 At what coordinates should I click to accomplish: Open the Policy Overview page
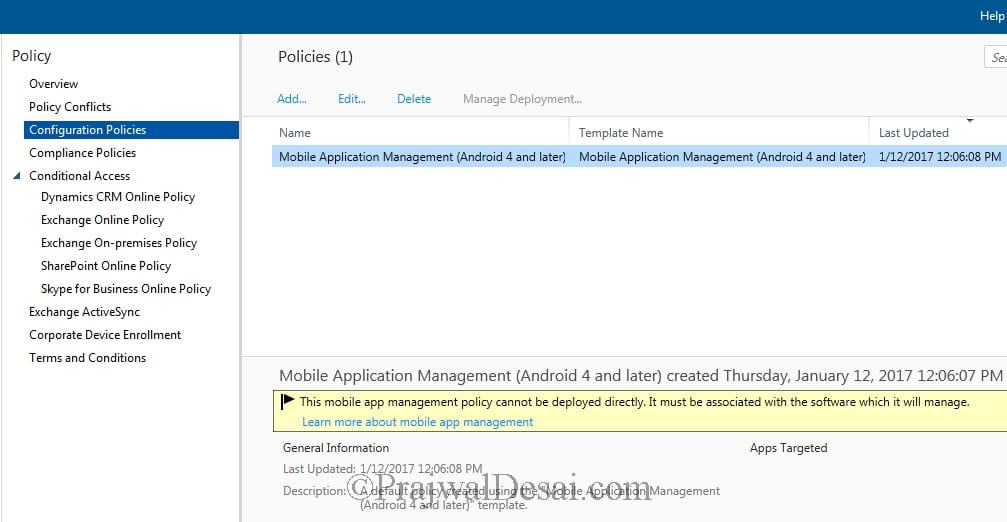pos(53,83)
